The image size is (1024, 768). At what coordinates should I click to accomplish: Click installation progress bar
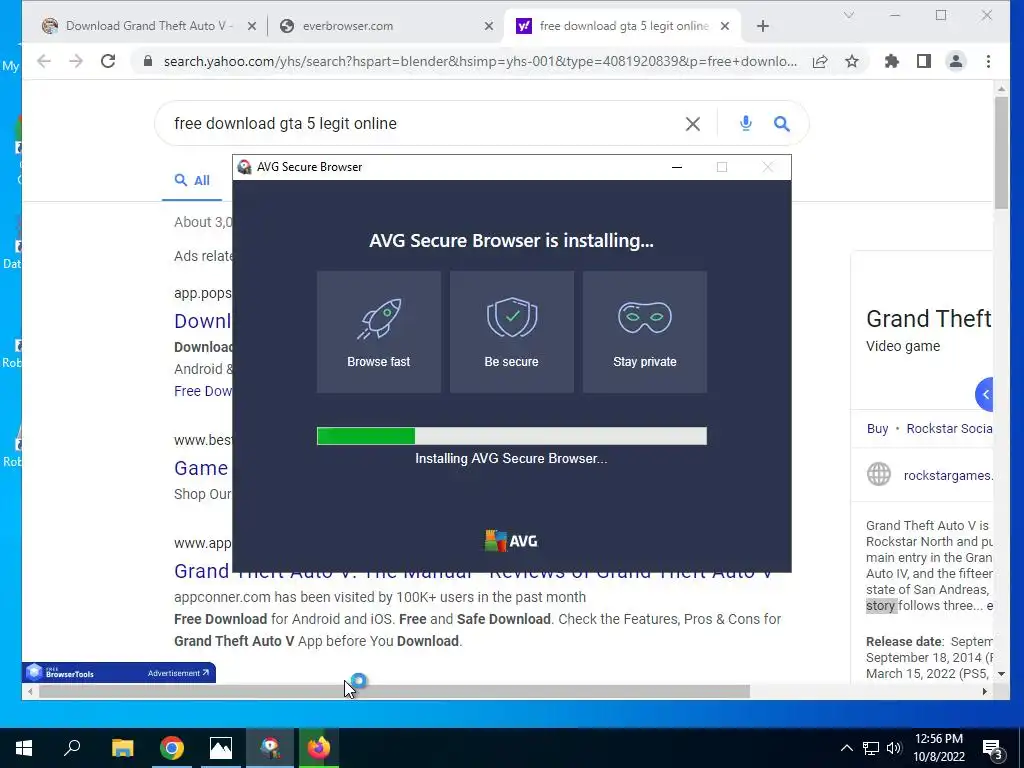(511, 436)
